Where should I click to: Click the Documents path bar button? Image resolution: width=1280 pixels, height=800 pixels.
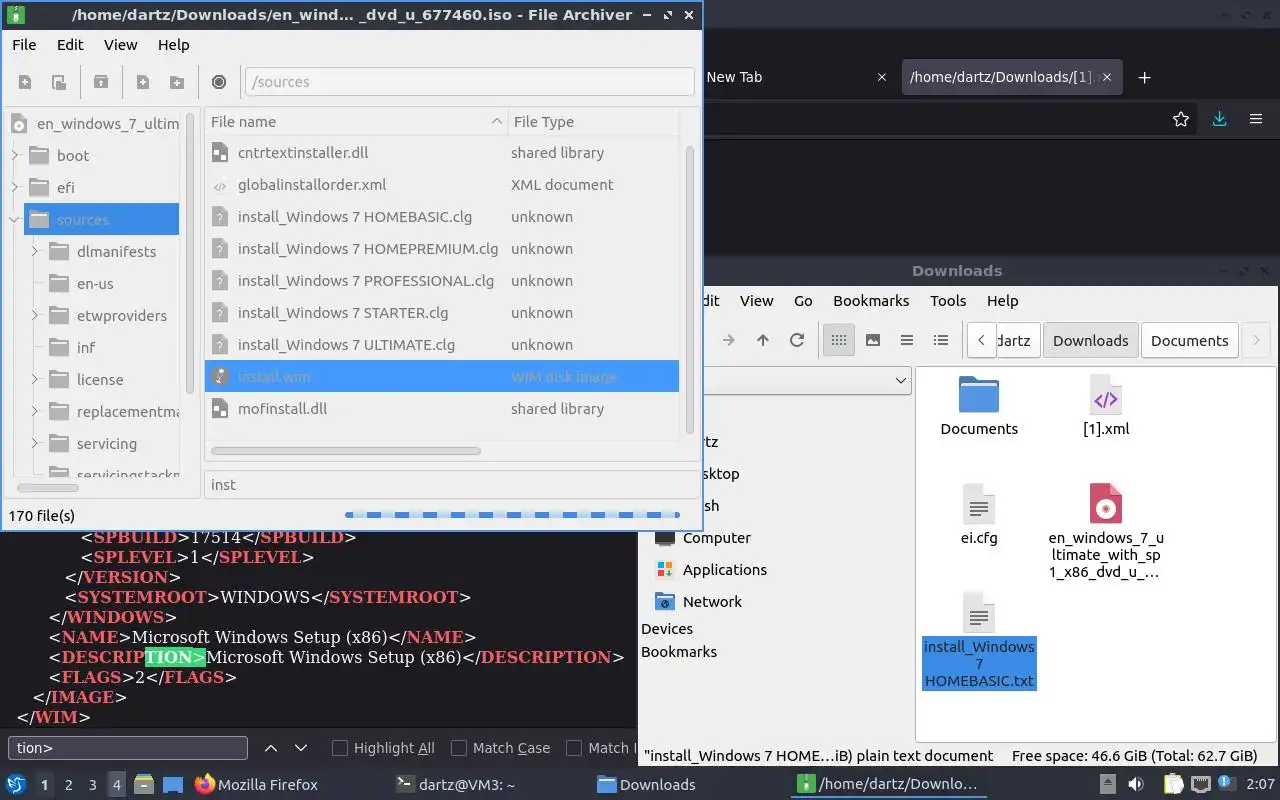[x=1189, y=340]
